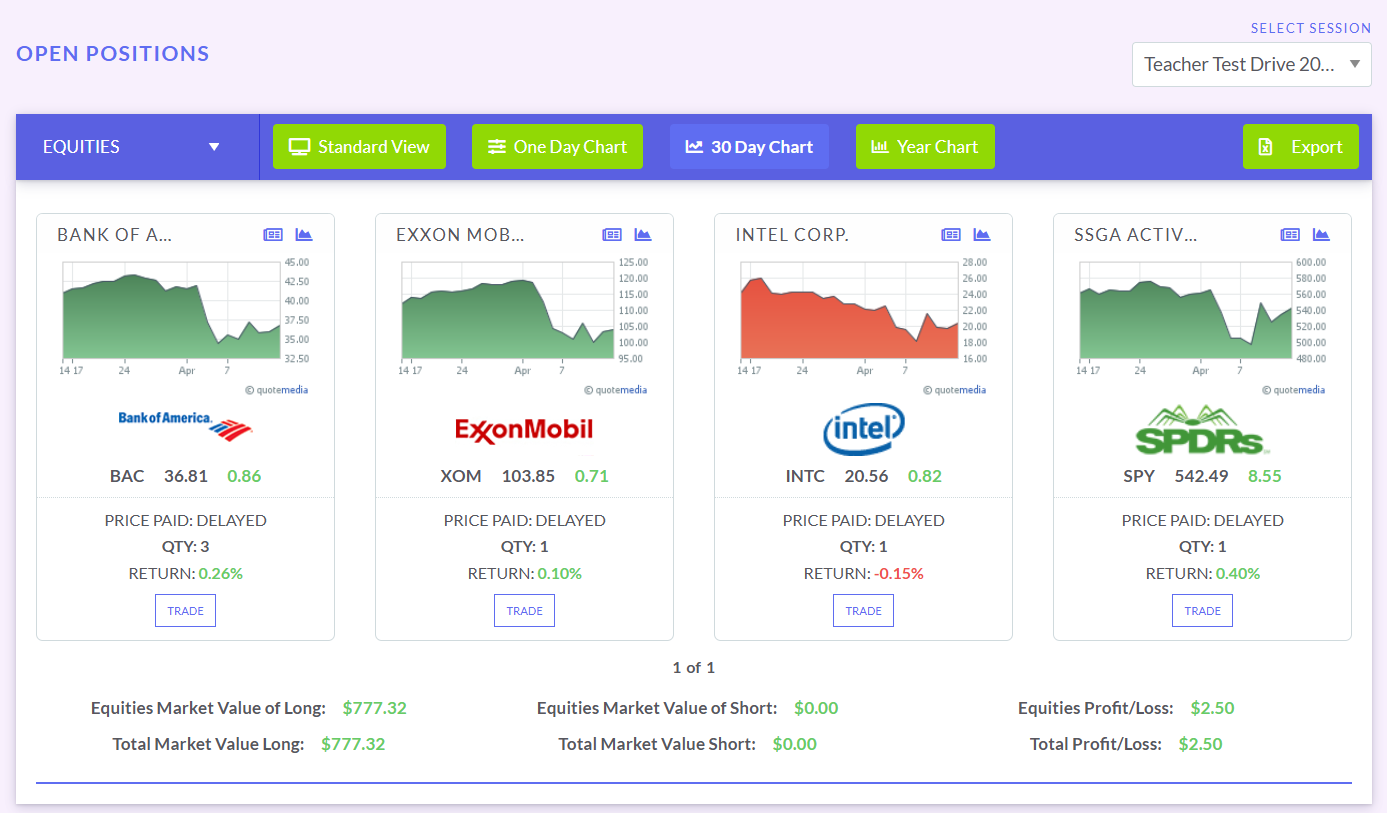Viewport: 1387px width, 813px height.
Task: Click BAC return value 0.26%
Action: [x=220, y=574]
